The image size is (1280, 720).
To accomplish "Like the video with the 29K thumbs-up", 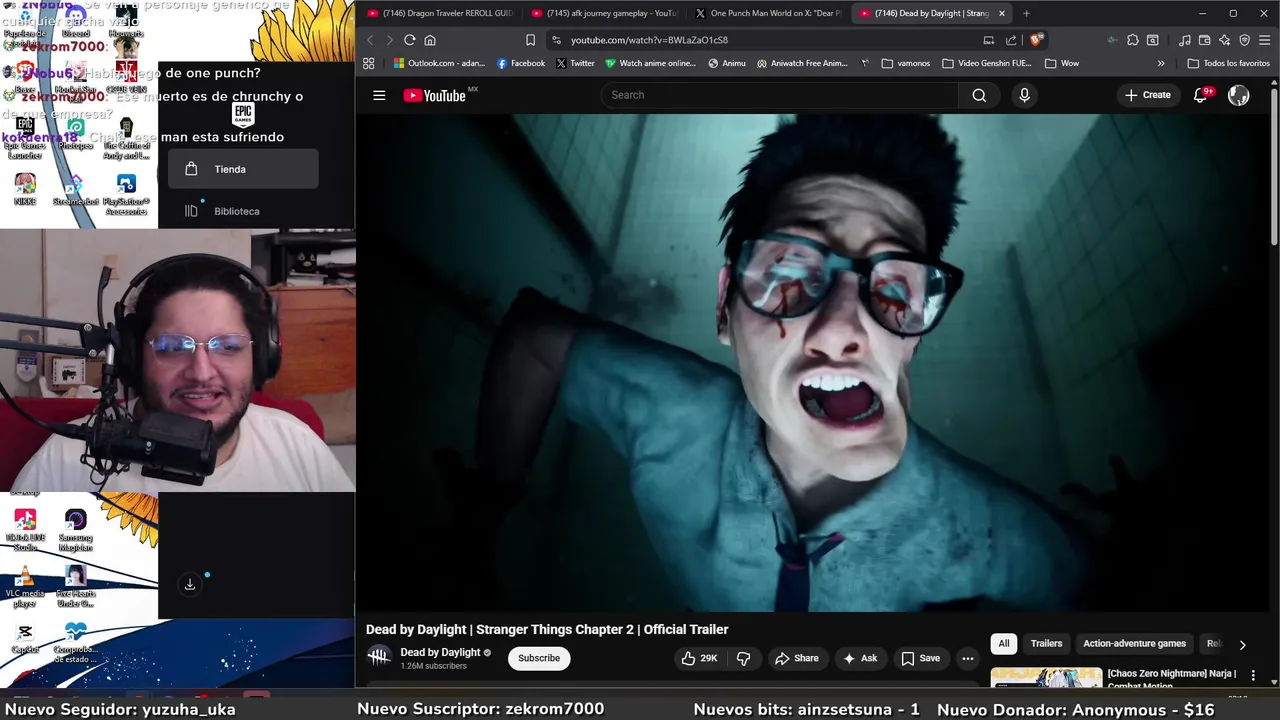I will click(x=699, y=658).
